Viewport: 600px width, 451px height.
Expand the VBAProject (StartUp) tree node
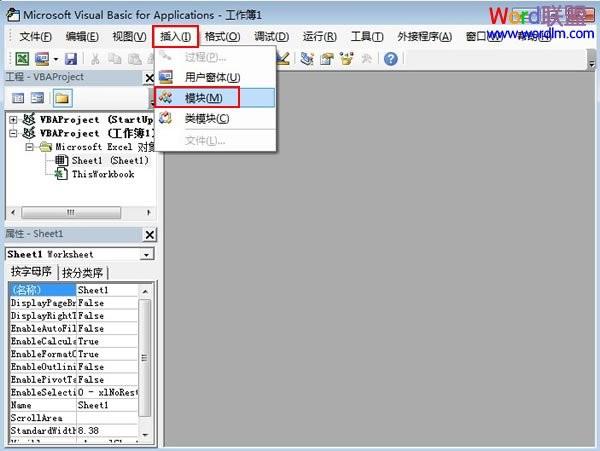[13, 120]
